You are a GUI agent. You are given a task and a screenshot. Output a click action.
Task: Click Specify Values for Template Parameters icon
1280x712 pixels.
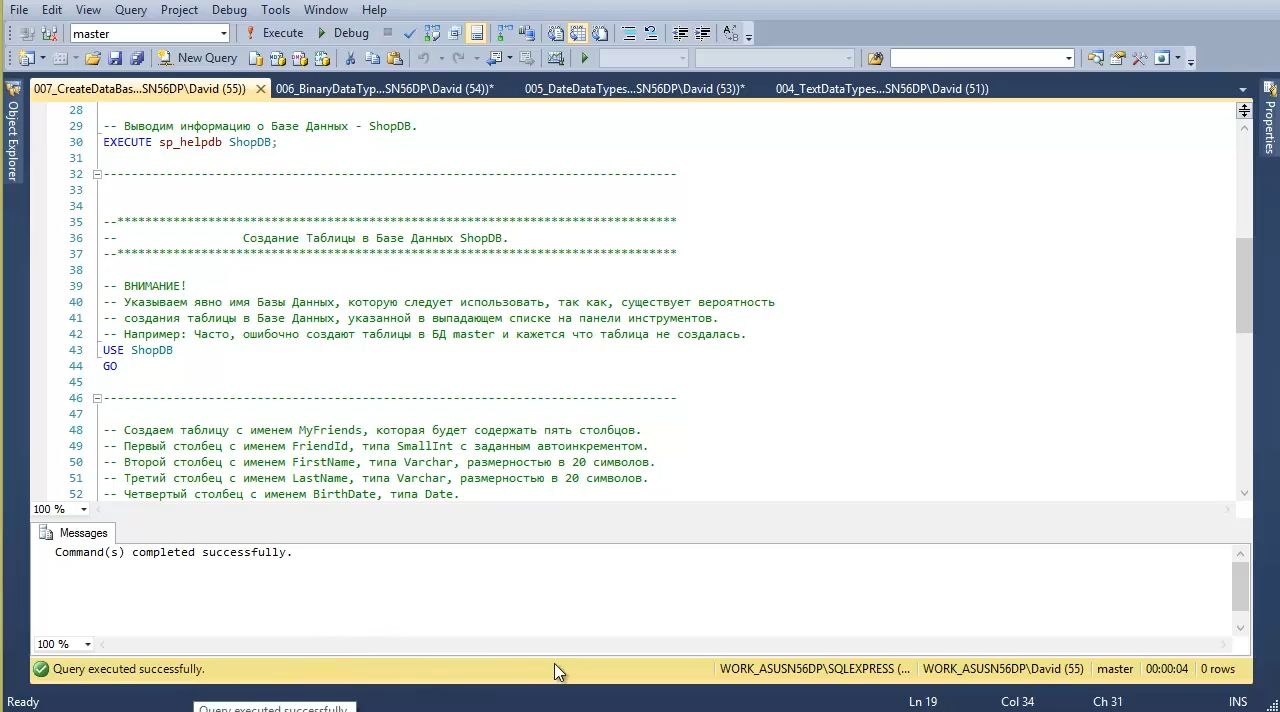(731, 33)
